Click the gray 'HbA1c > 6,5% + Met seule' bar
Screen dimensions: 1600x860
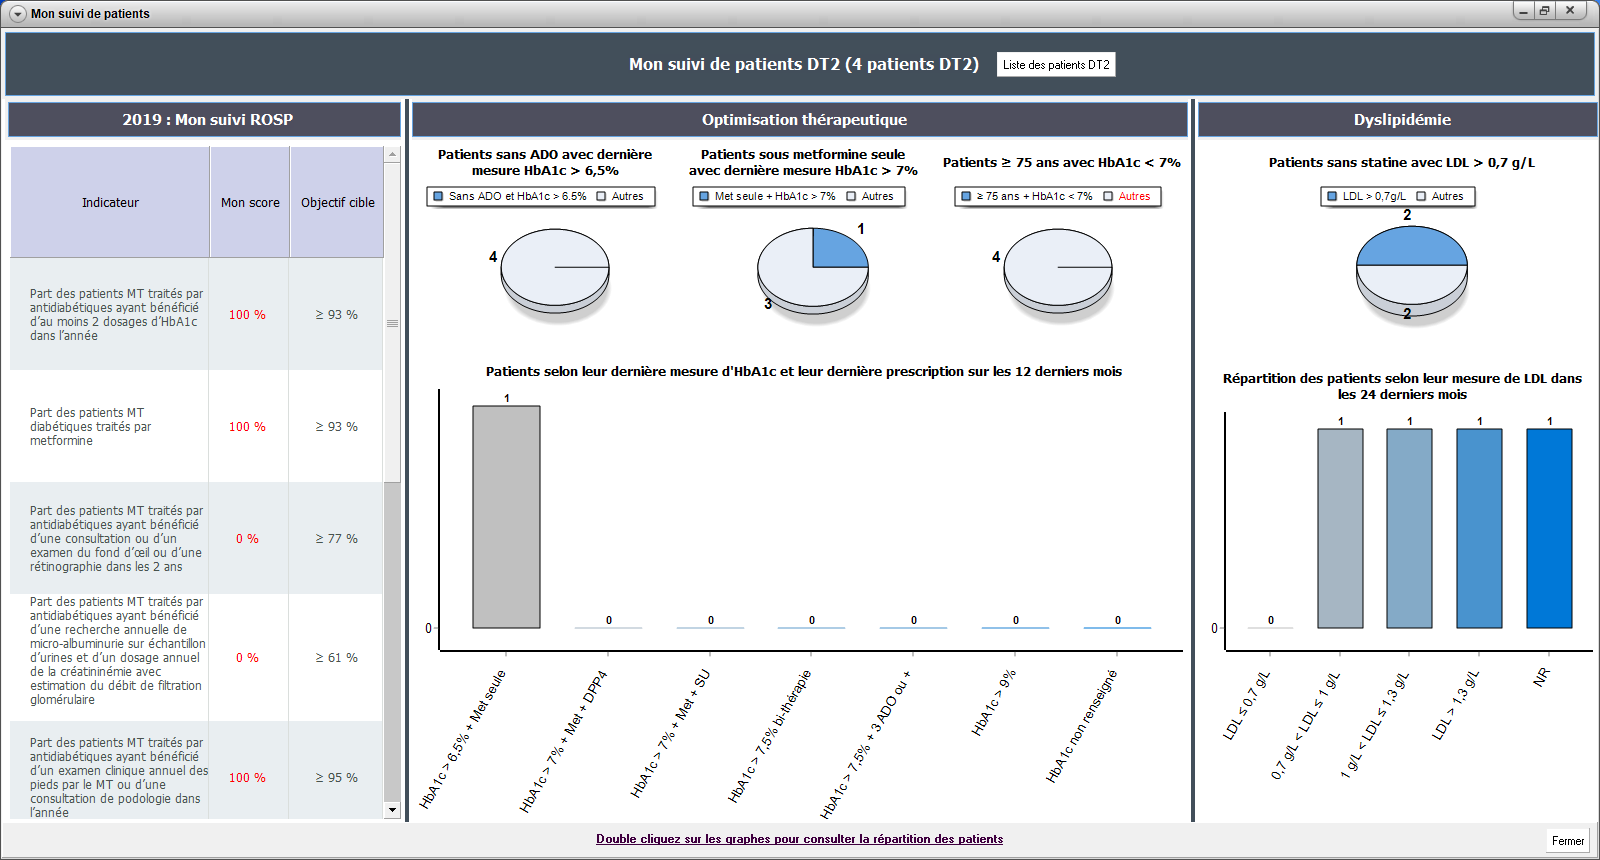(x=506, y=517)
